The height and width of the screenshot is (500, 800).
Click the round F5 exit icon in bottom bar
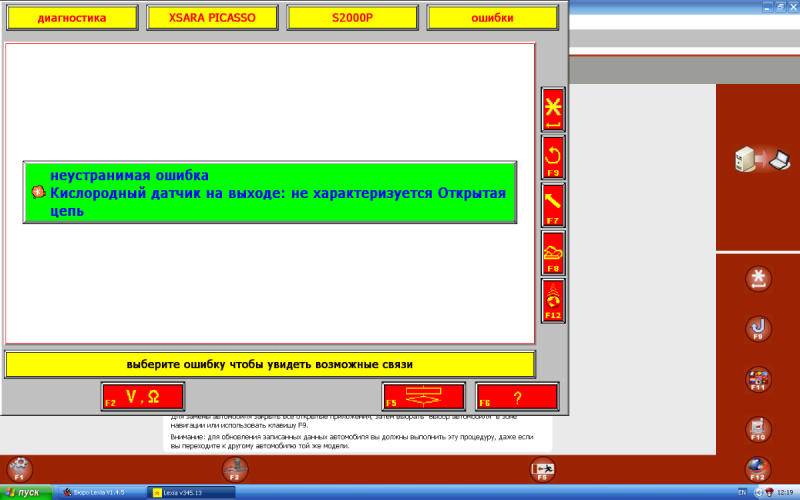542,469
